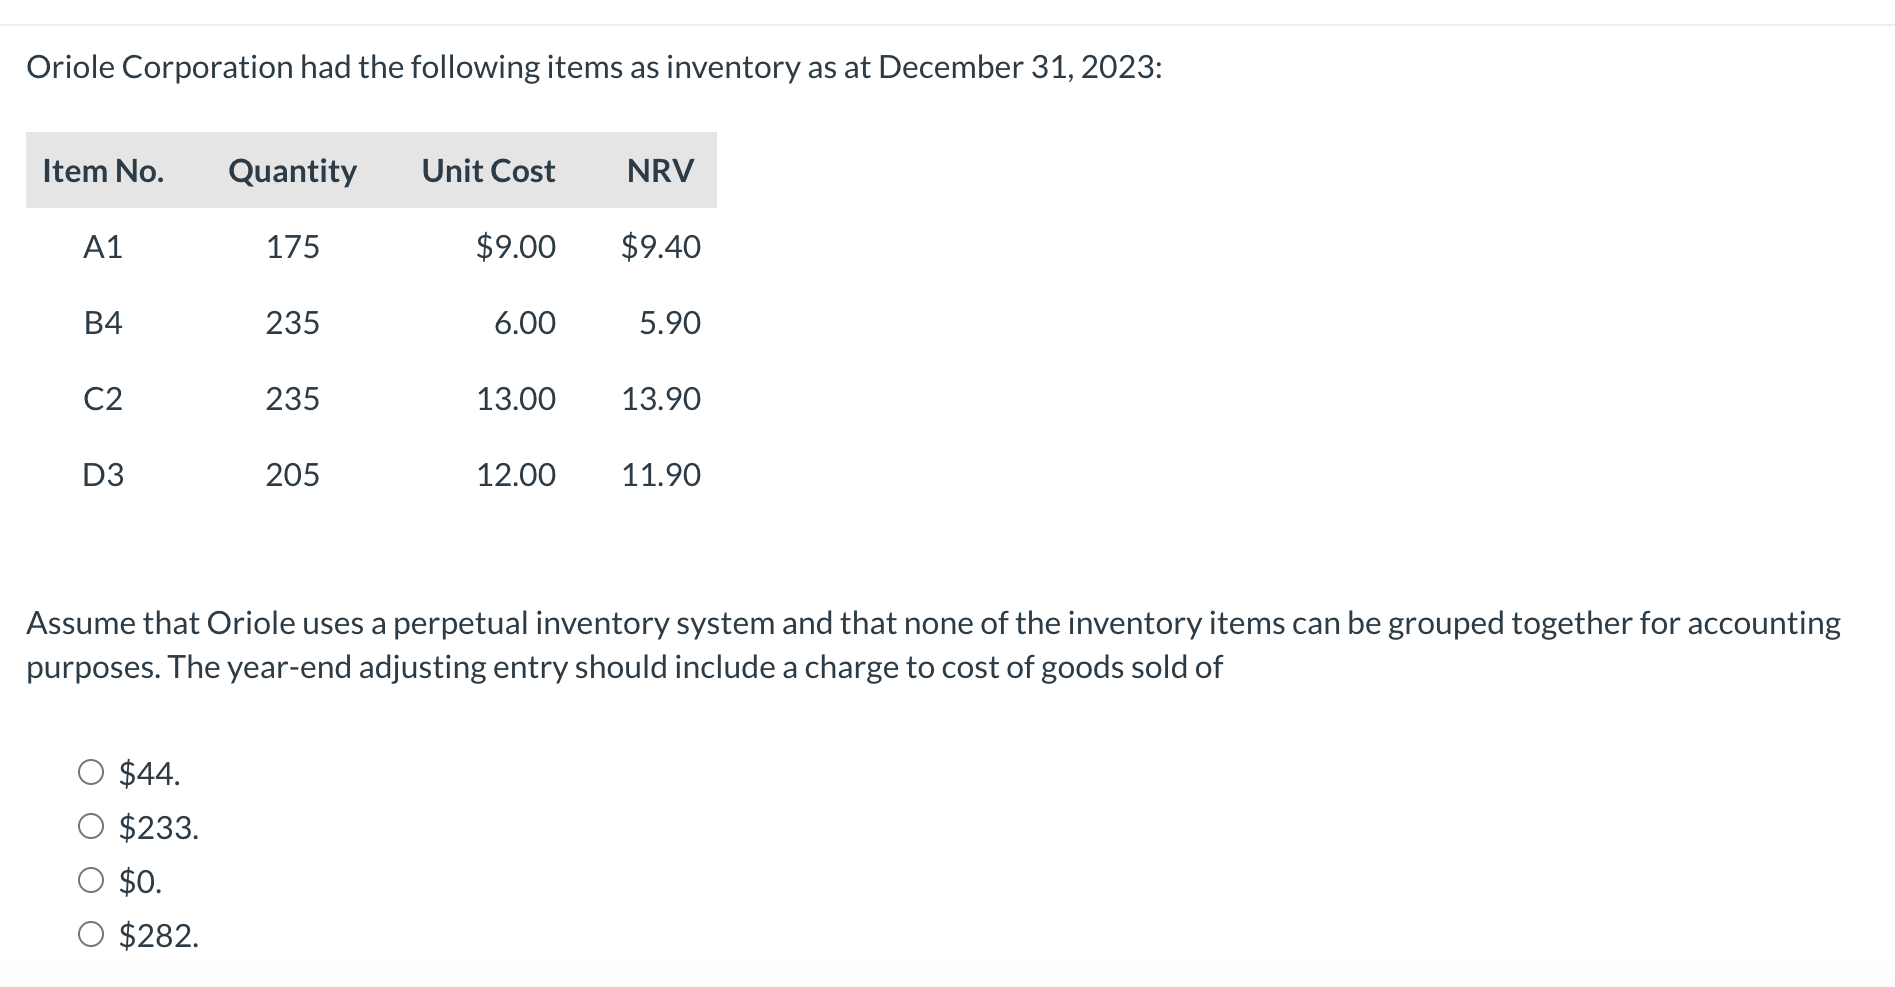The height and width of the screenshot is (987, 1895).
Task: Click the Unit Cost column header
Action: (488, 171)
